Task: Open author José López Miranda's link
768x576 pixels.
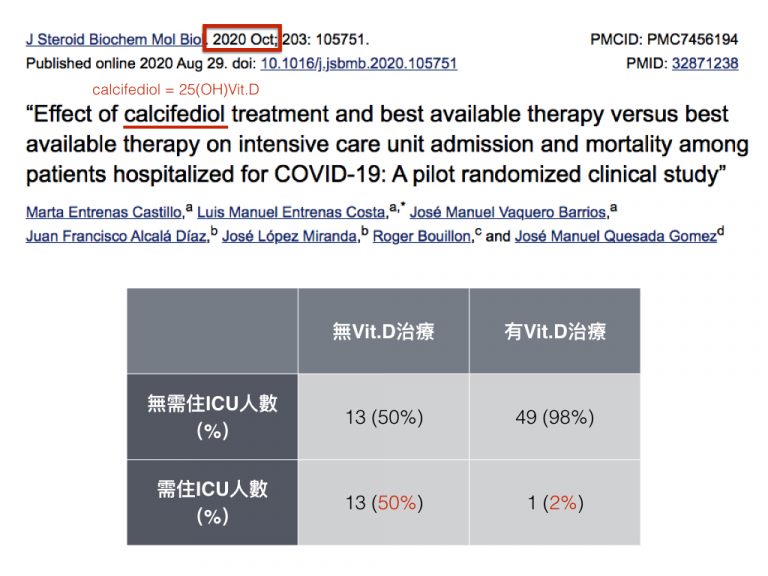Action: click(289, 236)
